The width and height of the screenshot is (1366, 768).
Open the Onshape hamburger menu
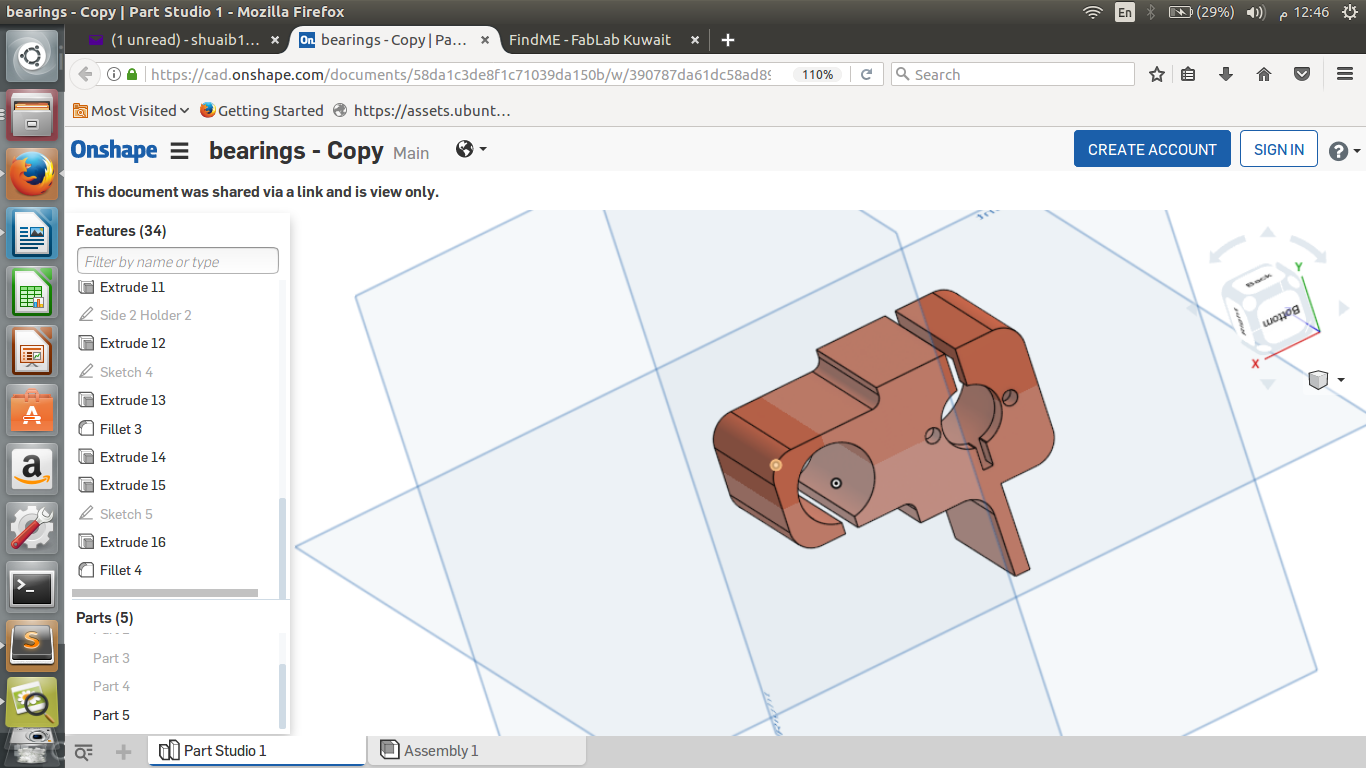click(x=179, y=151)
